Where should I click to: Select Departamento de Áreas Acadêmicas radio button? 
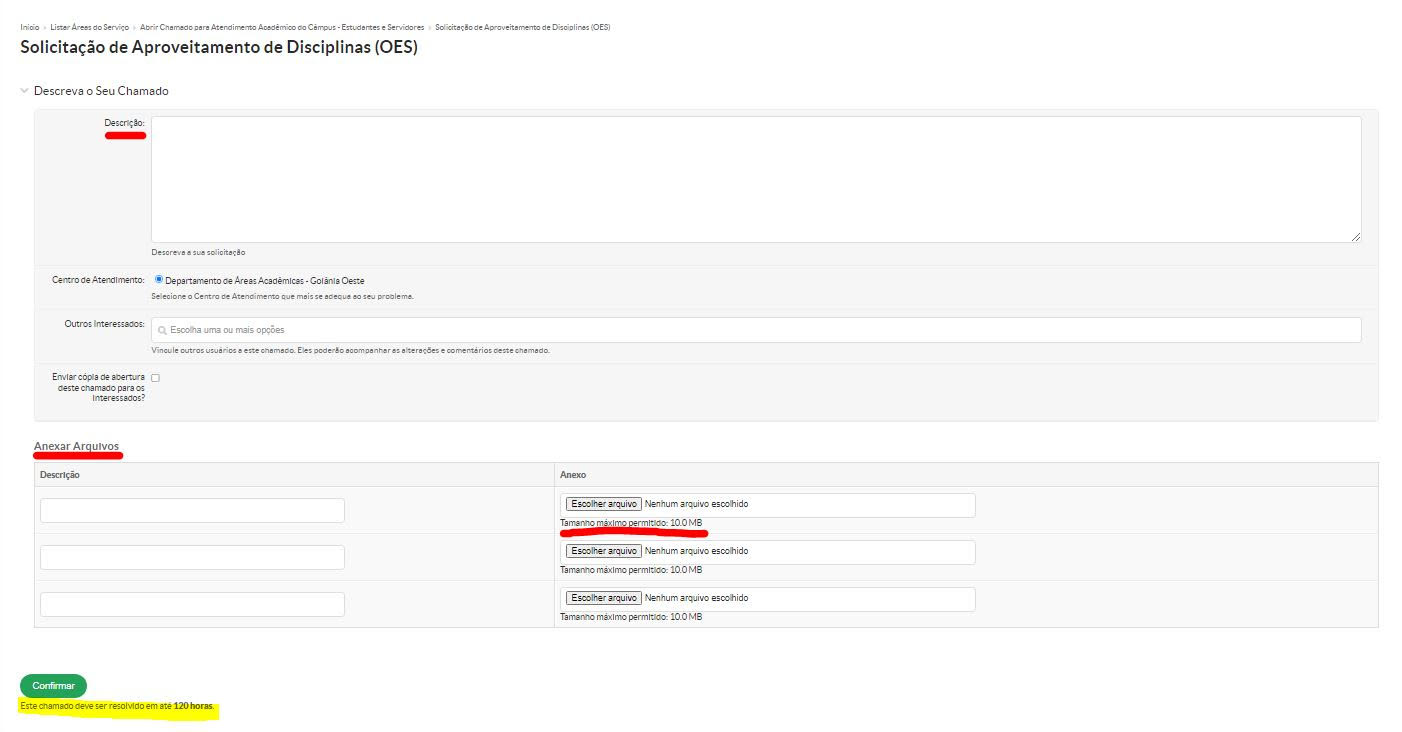click(x=159, y=280)
